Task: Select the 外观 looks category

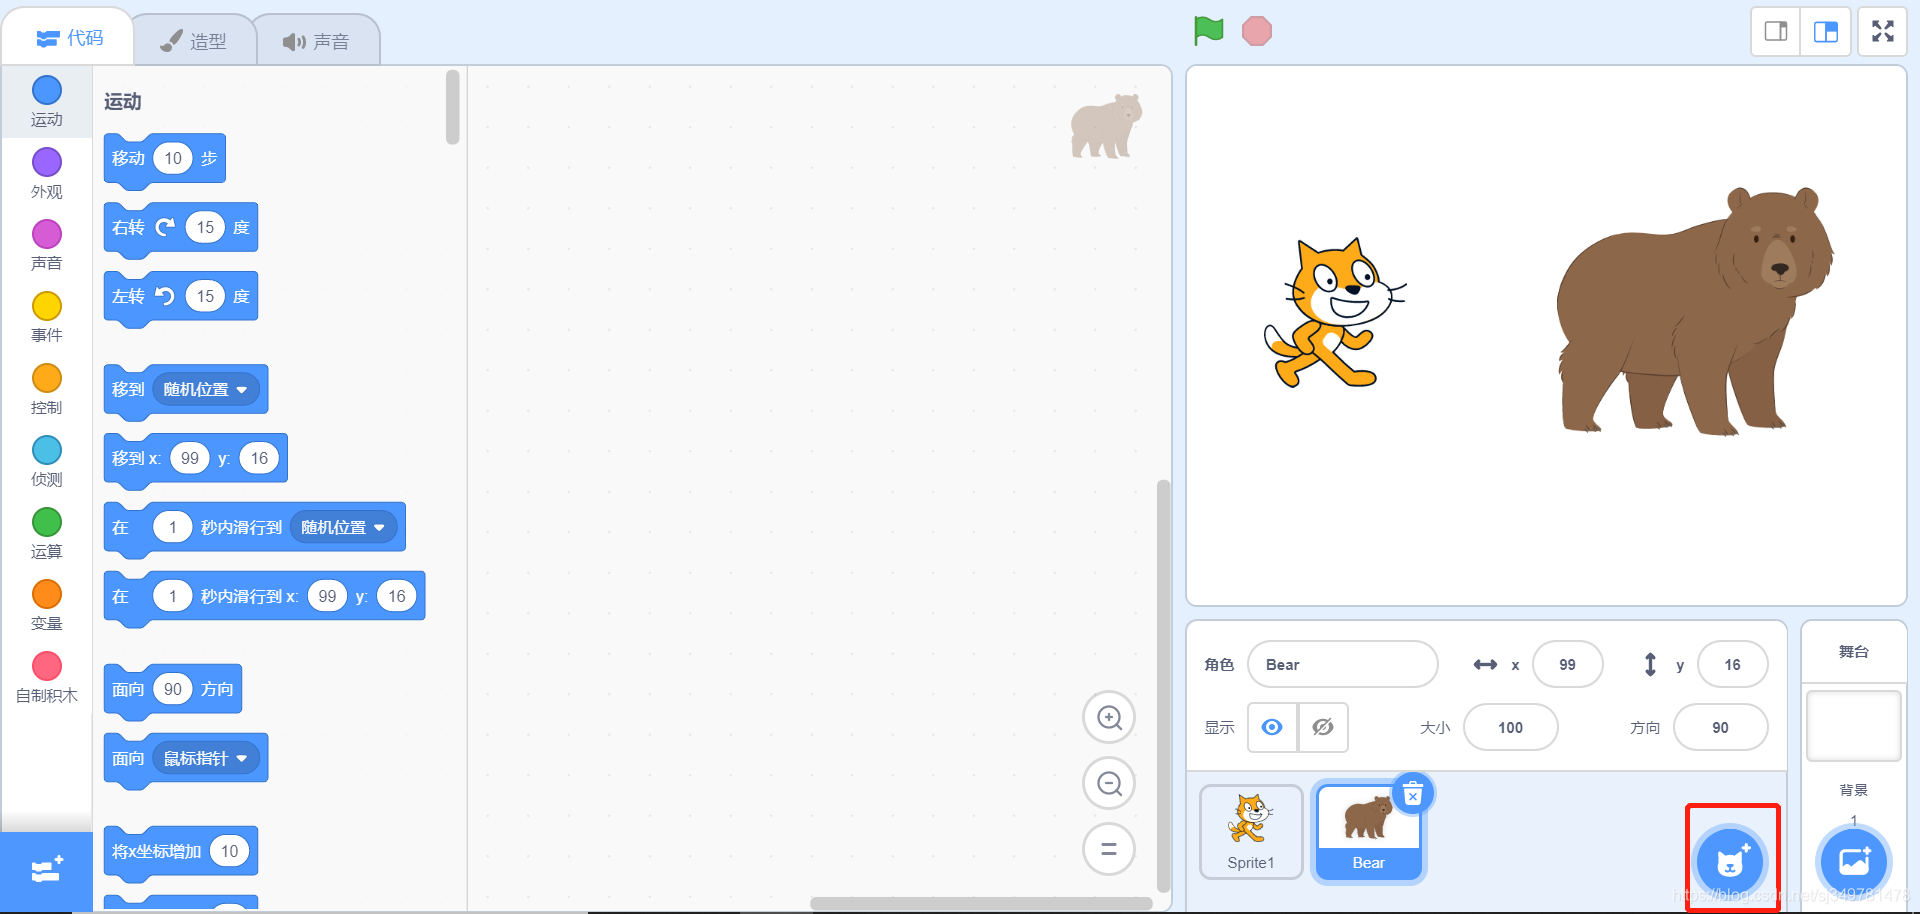Action: pos(47,174)
